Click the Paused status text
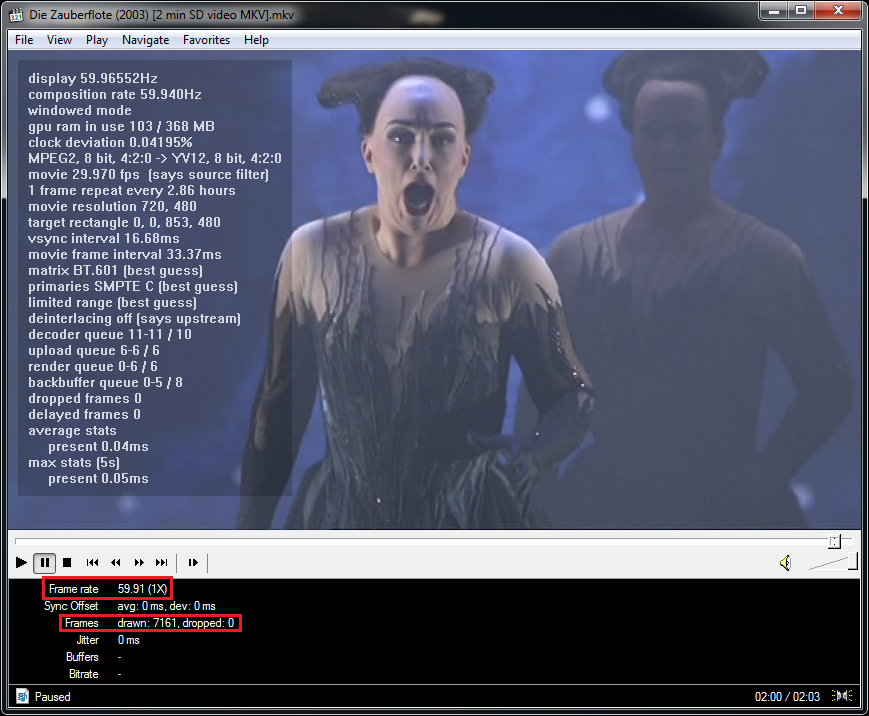The height and width of the screenshot is (716, 869). (x=53, y=697)
